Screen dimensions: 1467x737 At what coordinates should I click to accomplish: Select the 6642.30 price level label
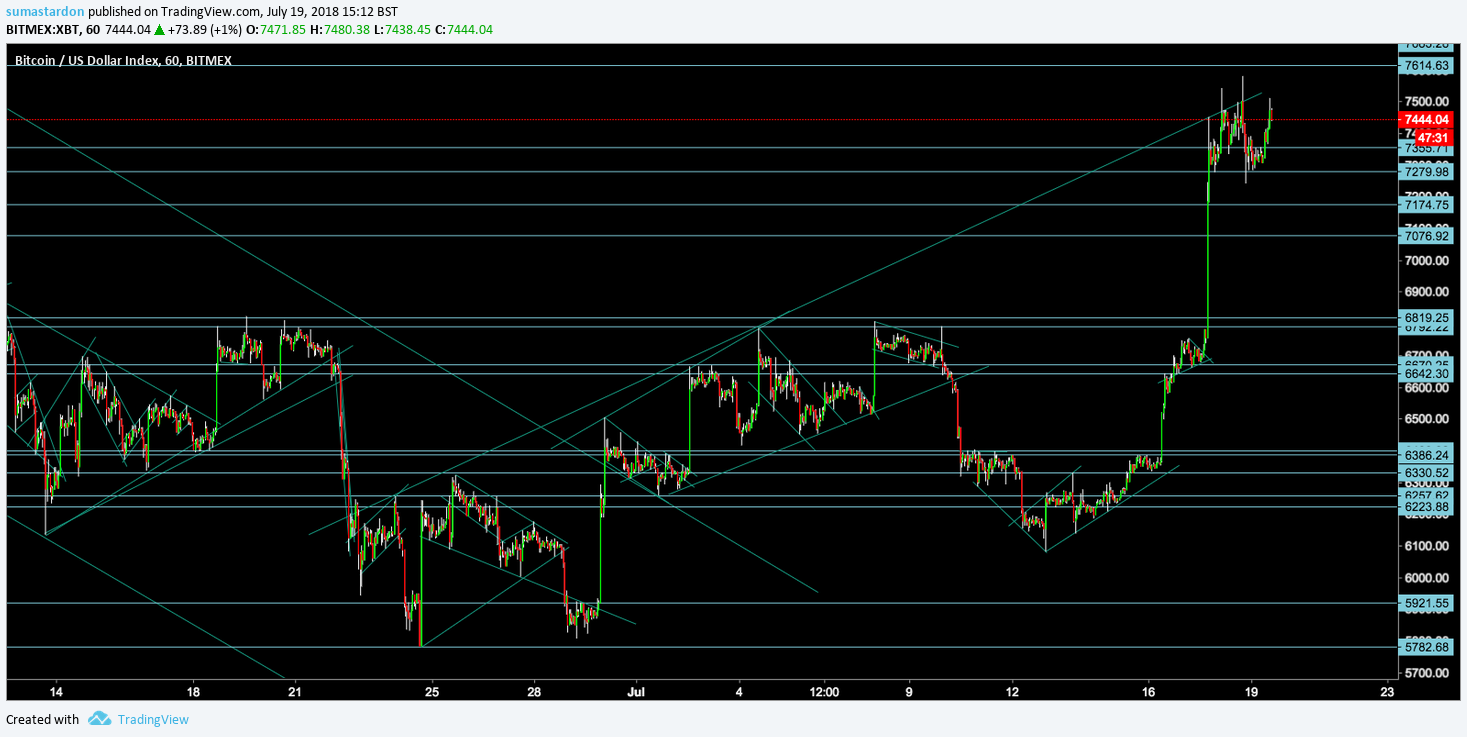(x=1426, y=374)
